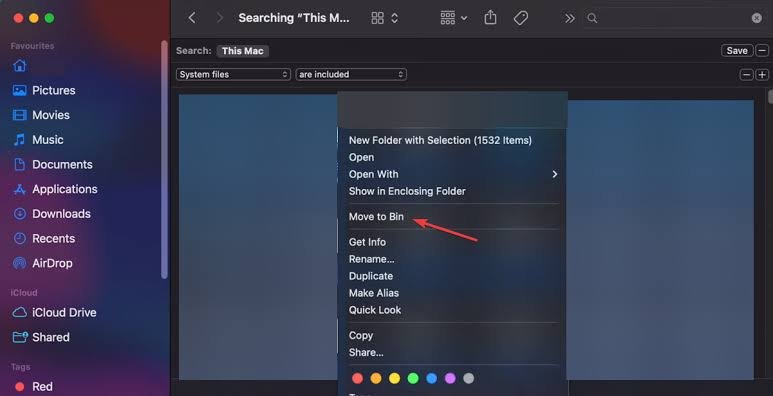Open the System files criteria dropdown

pos(233,74)
